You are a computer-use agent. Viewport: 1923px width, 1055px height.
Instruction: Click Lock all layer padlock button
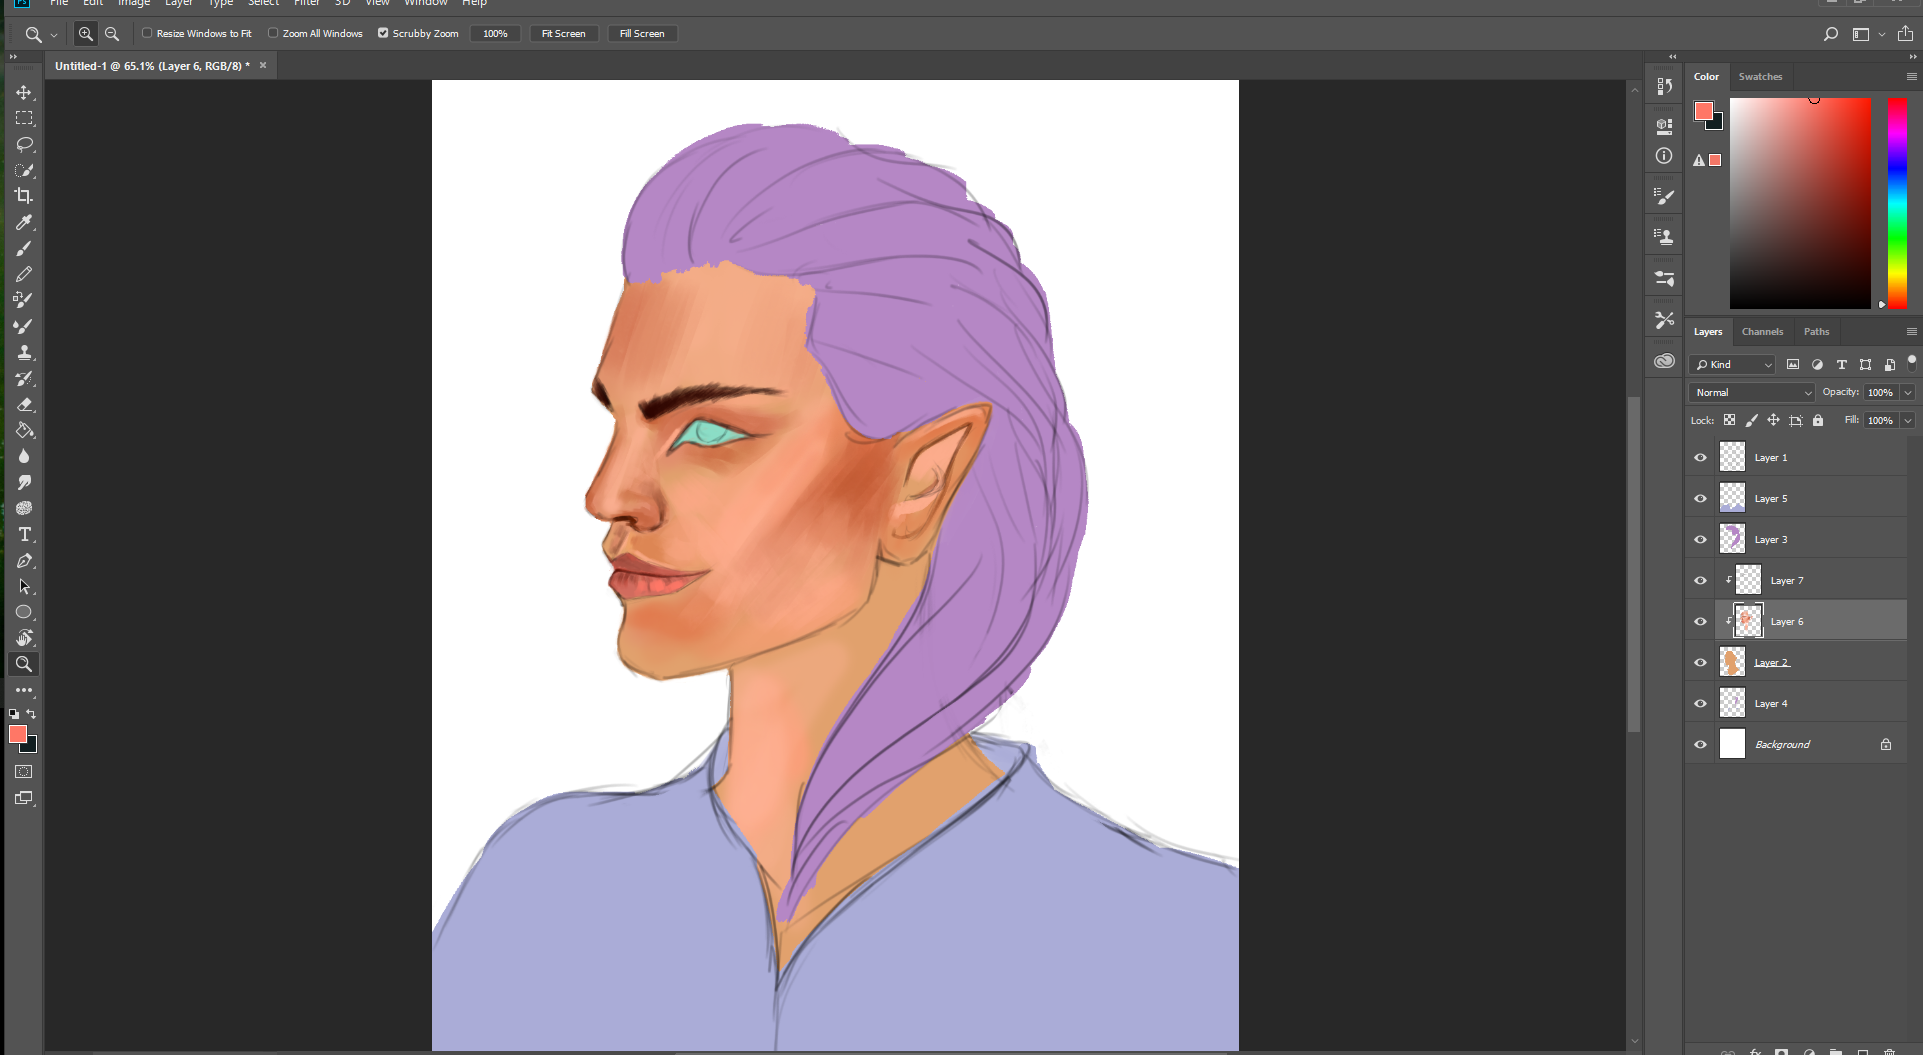coord(1818,420)
